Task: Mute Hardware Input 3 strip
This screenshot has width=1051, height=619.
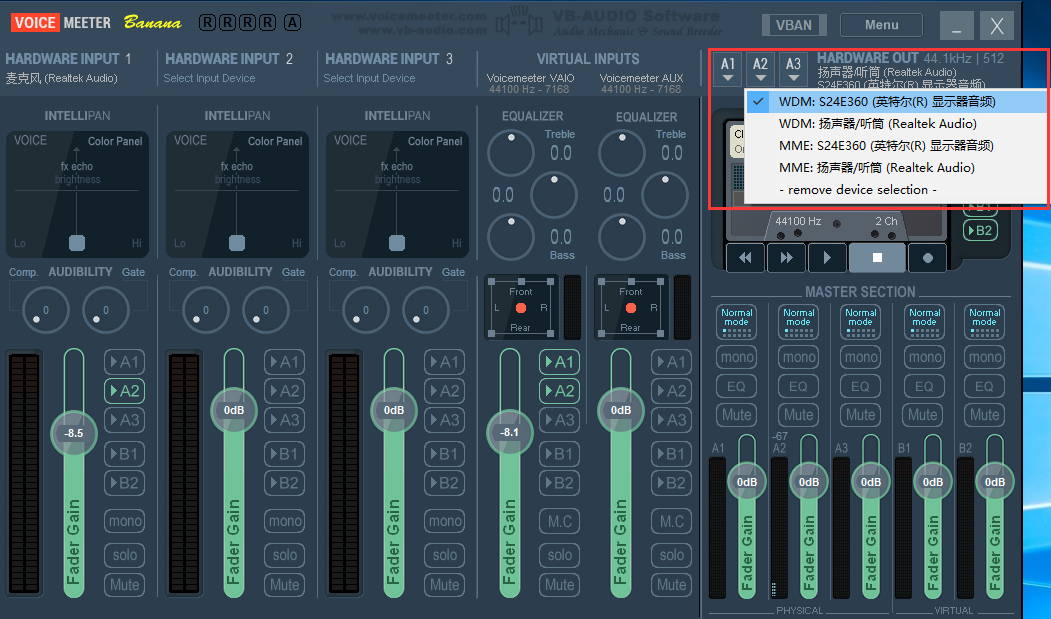Action: tap(444, 585)
